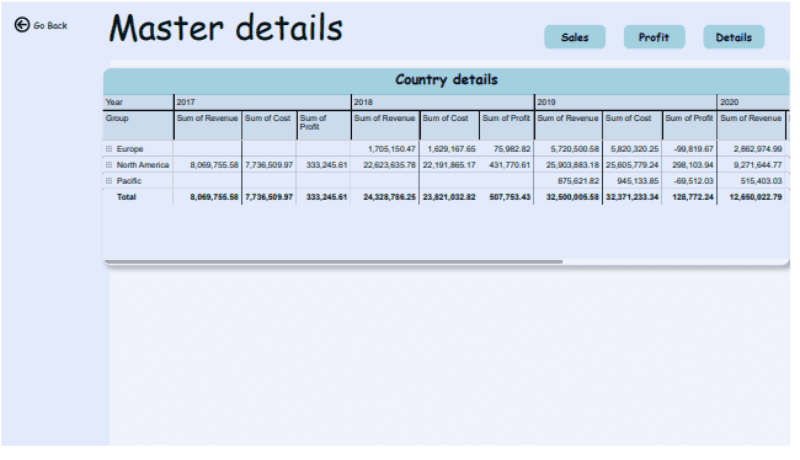Expand the Europe group row
This screenshot has height=460, width=800.
tap(109, 150)
